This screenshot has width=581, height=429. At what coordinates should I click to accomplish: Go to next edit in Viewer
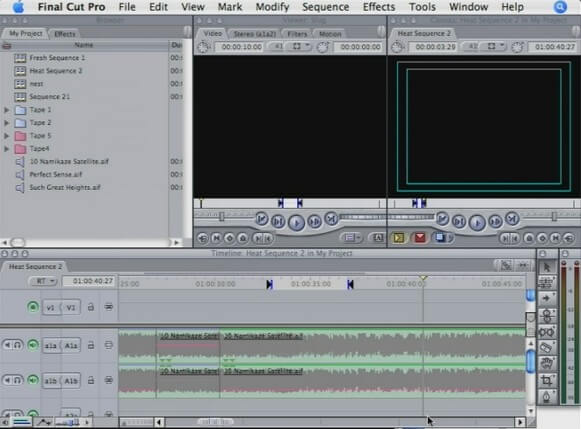tap(331, 219)
